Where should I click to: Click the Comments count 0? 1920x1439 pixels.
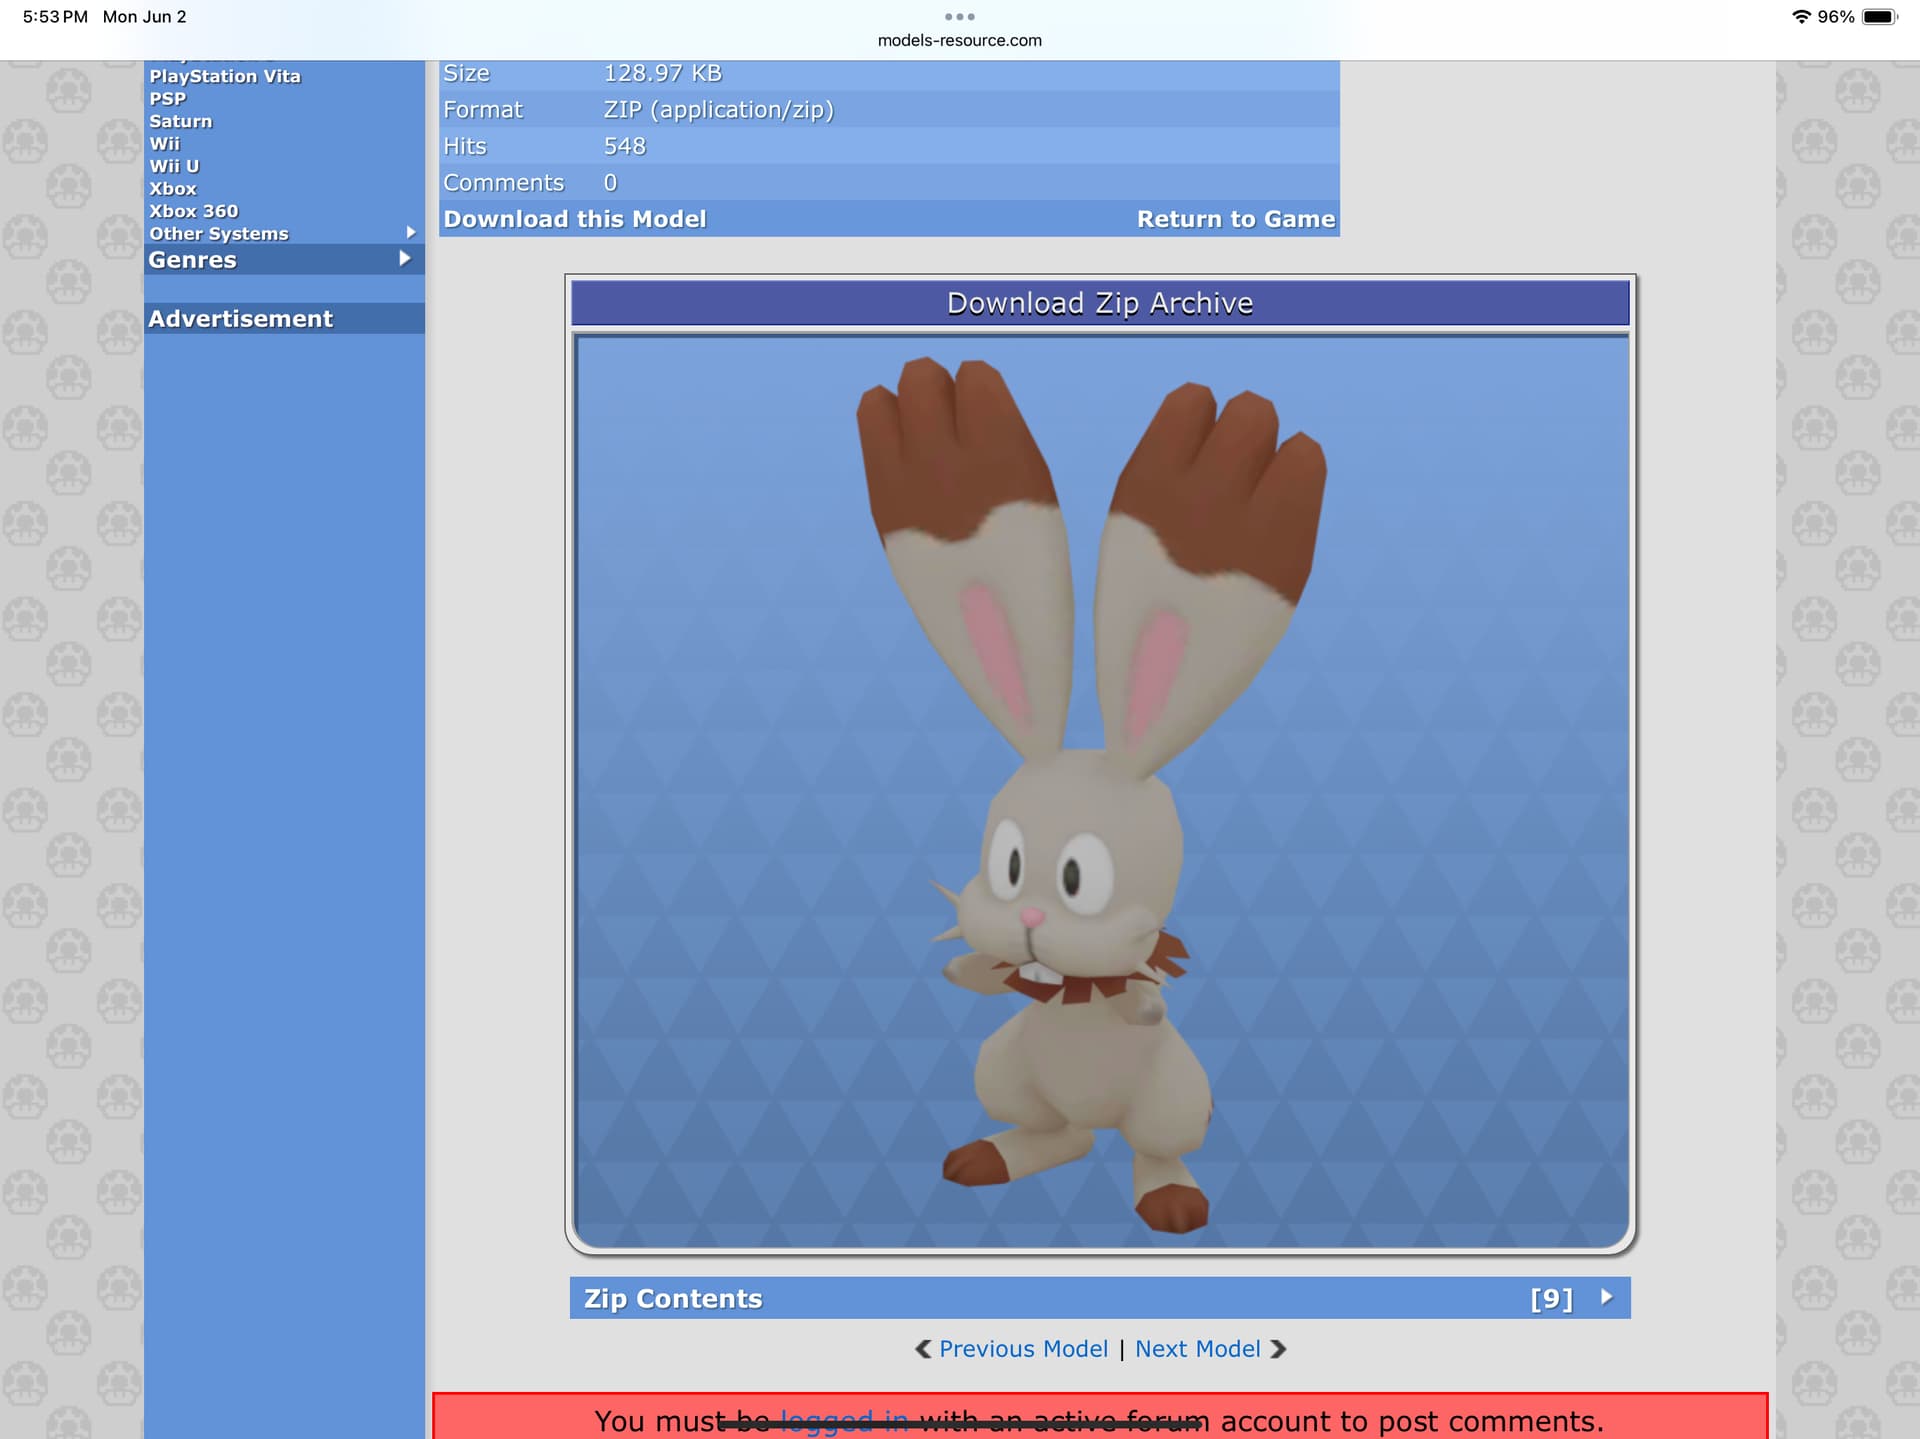(610, 183)
